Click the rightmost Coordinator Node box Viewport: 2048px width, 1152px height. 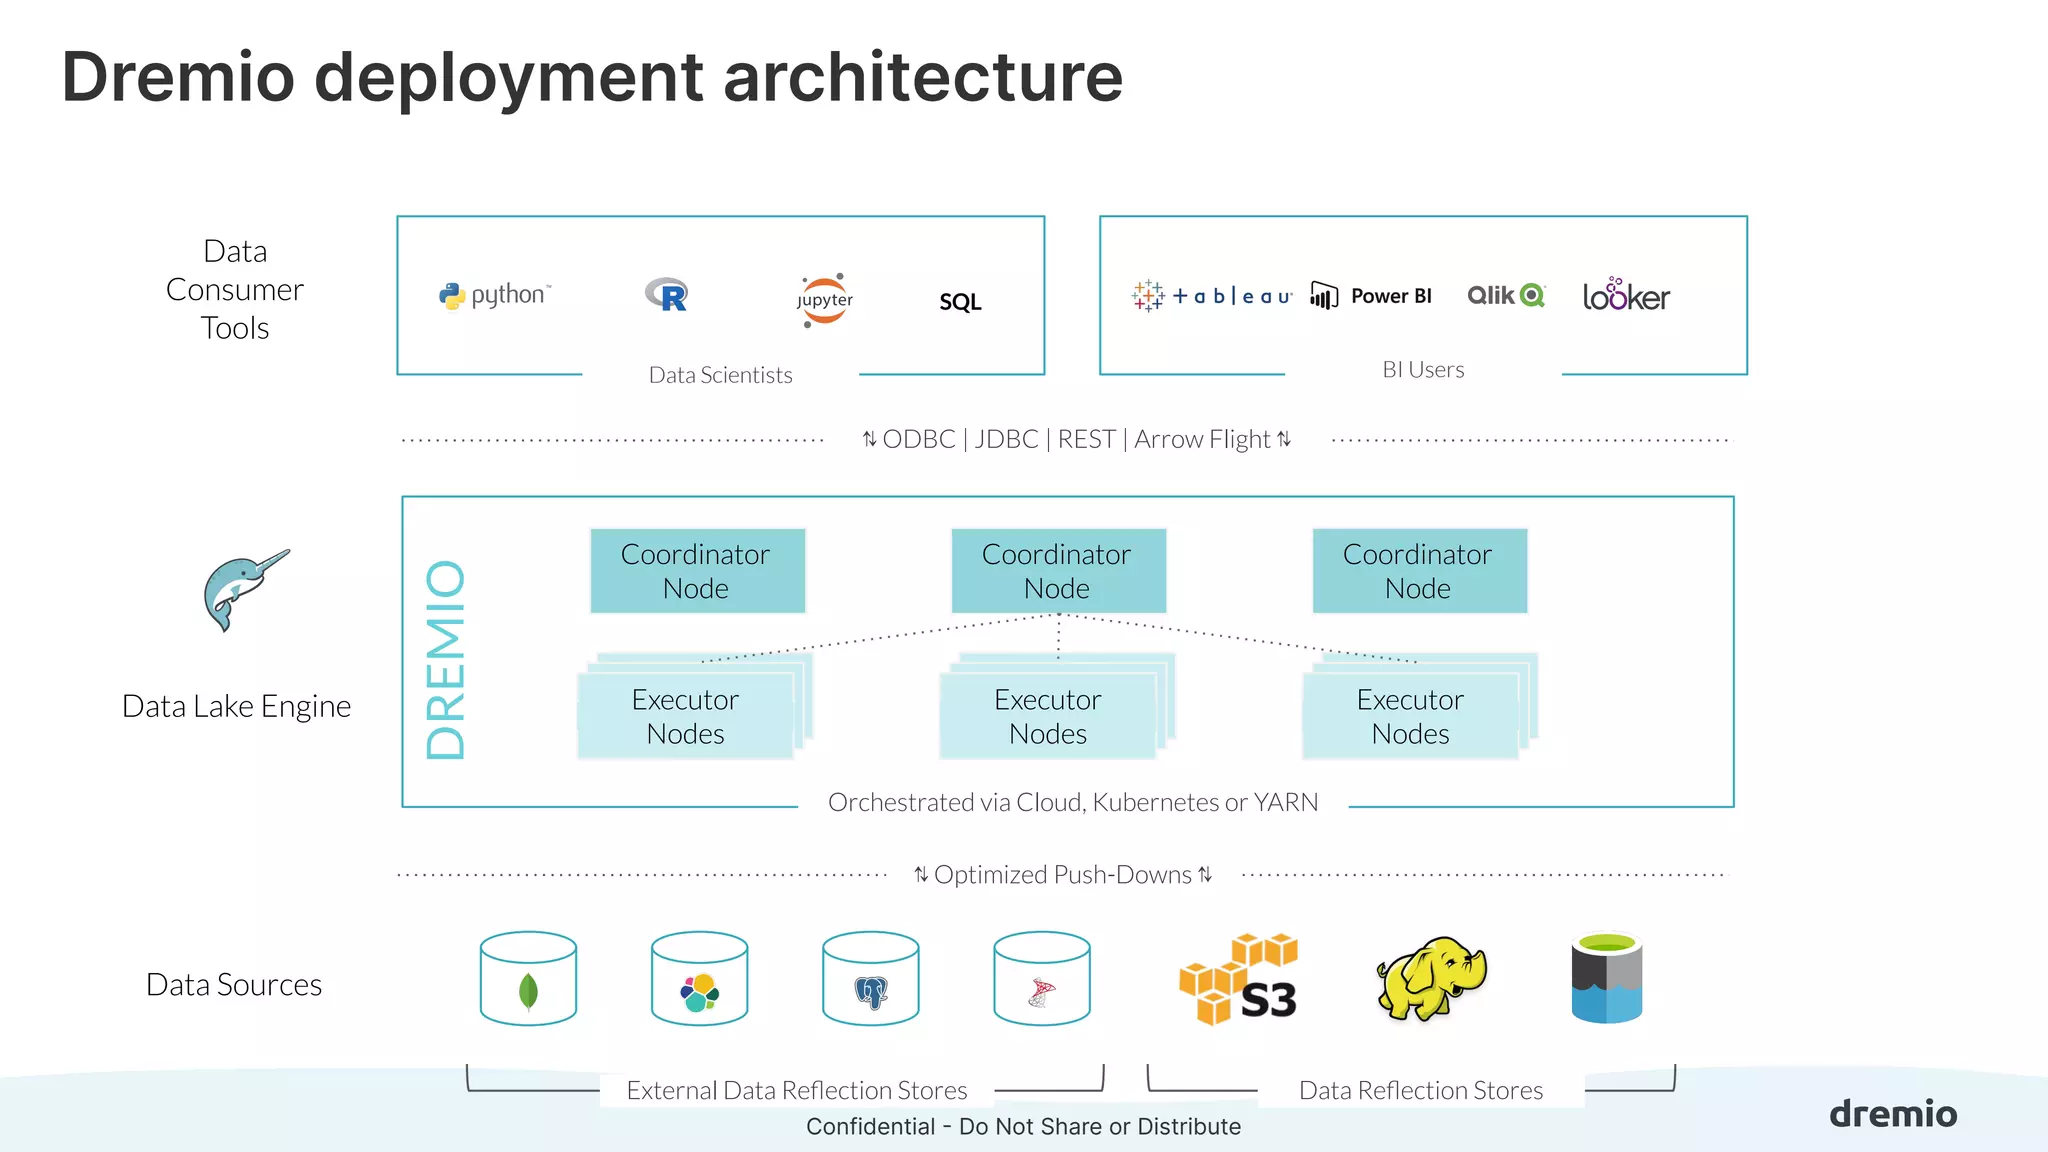(x=1419, y=571)
